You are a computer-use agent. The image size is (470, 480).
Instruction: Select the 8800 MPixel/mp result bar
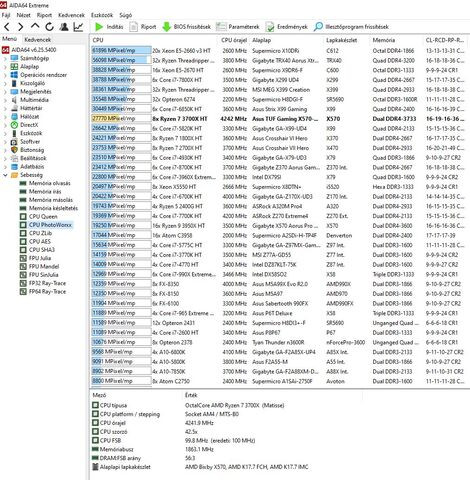pos(121,381)
